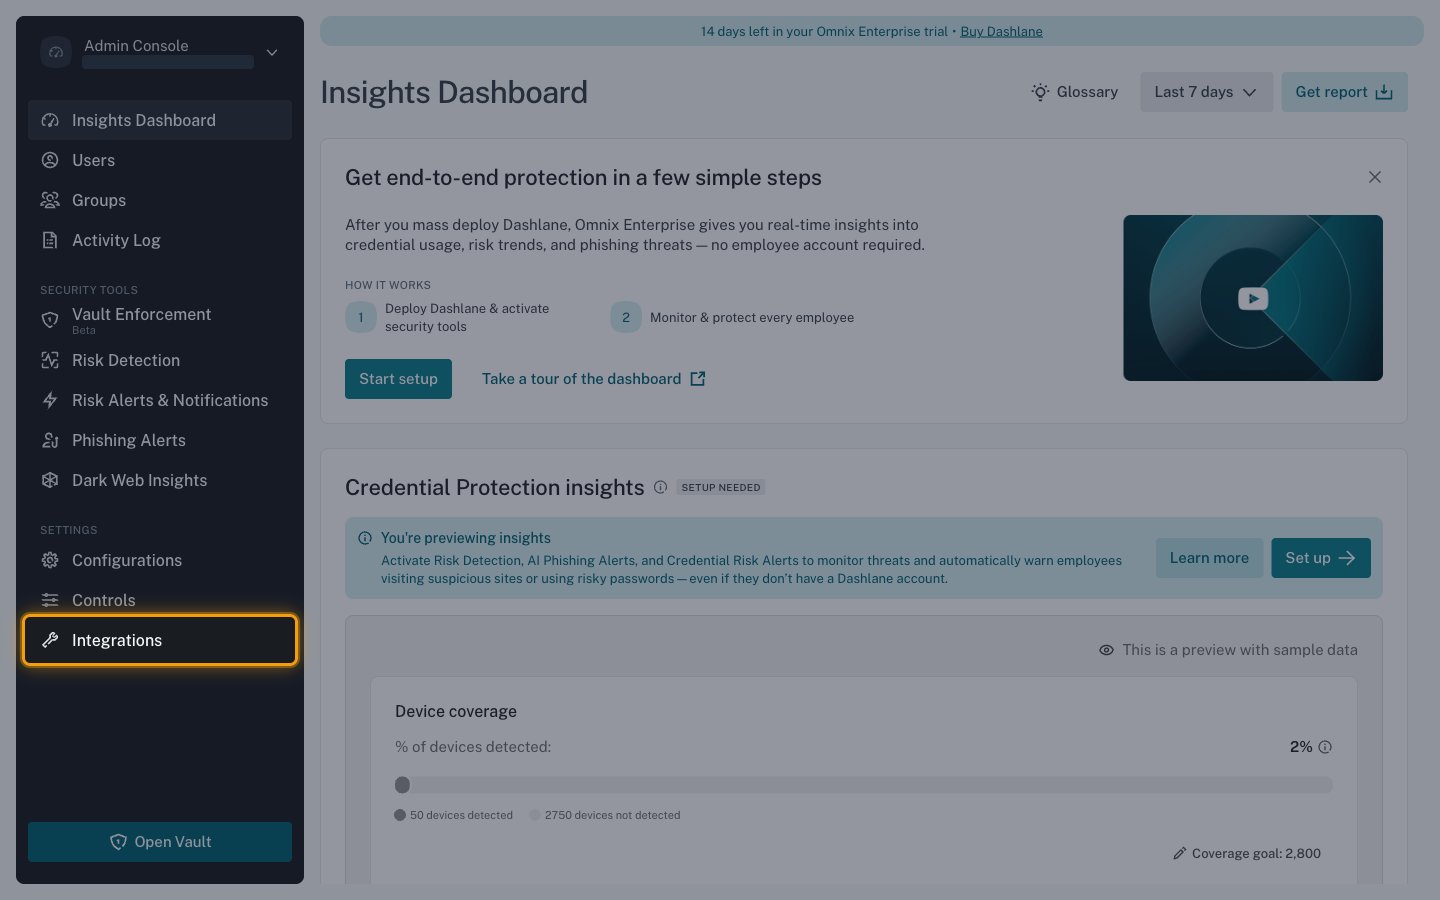Click '50 devices detected' legend

pyautogui.click(x=454, y=815)
